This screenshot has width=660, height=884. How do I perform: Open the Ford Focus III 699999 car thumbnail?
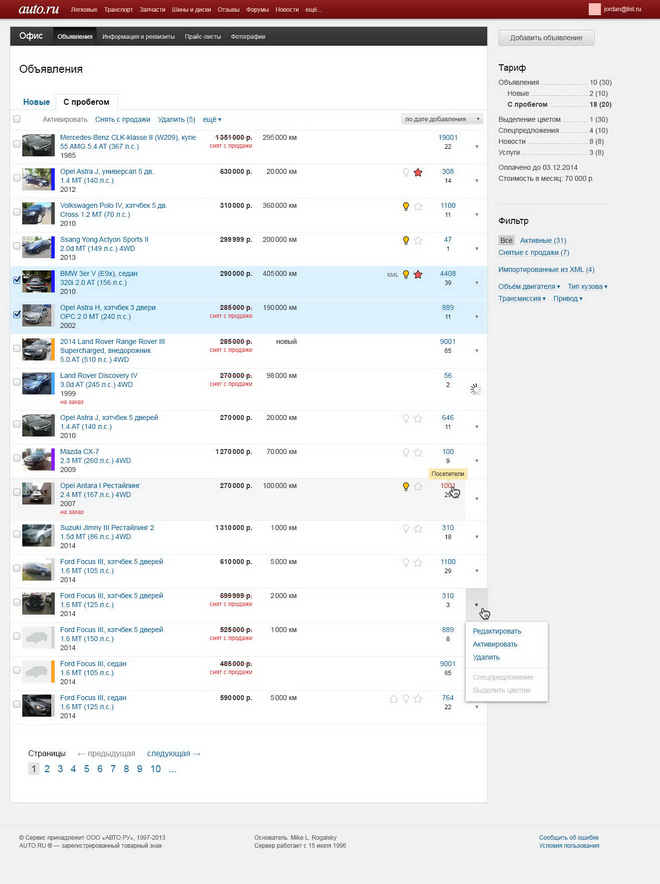coord(38,603)
